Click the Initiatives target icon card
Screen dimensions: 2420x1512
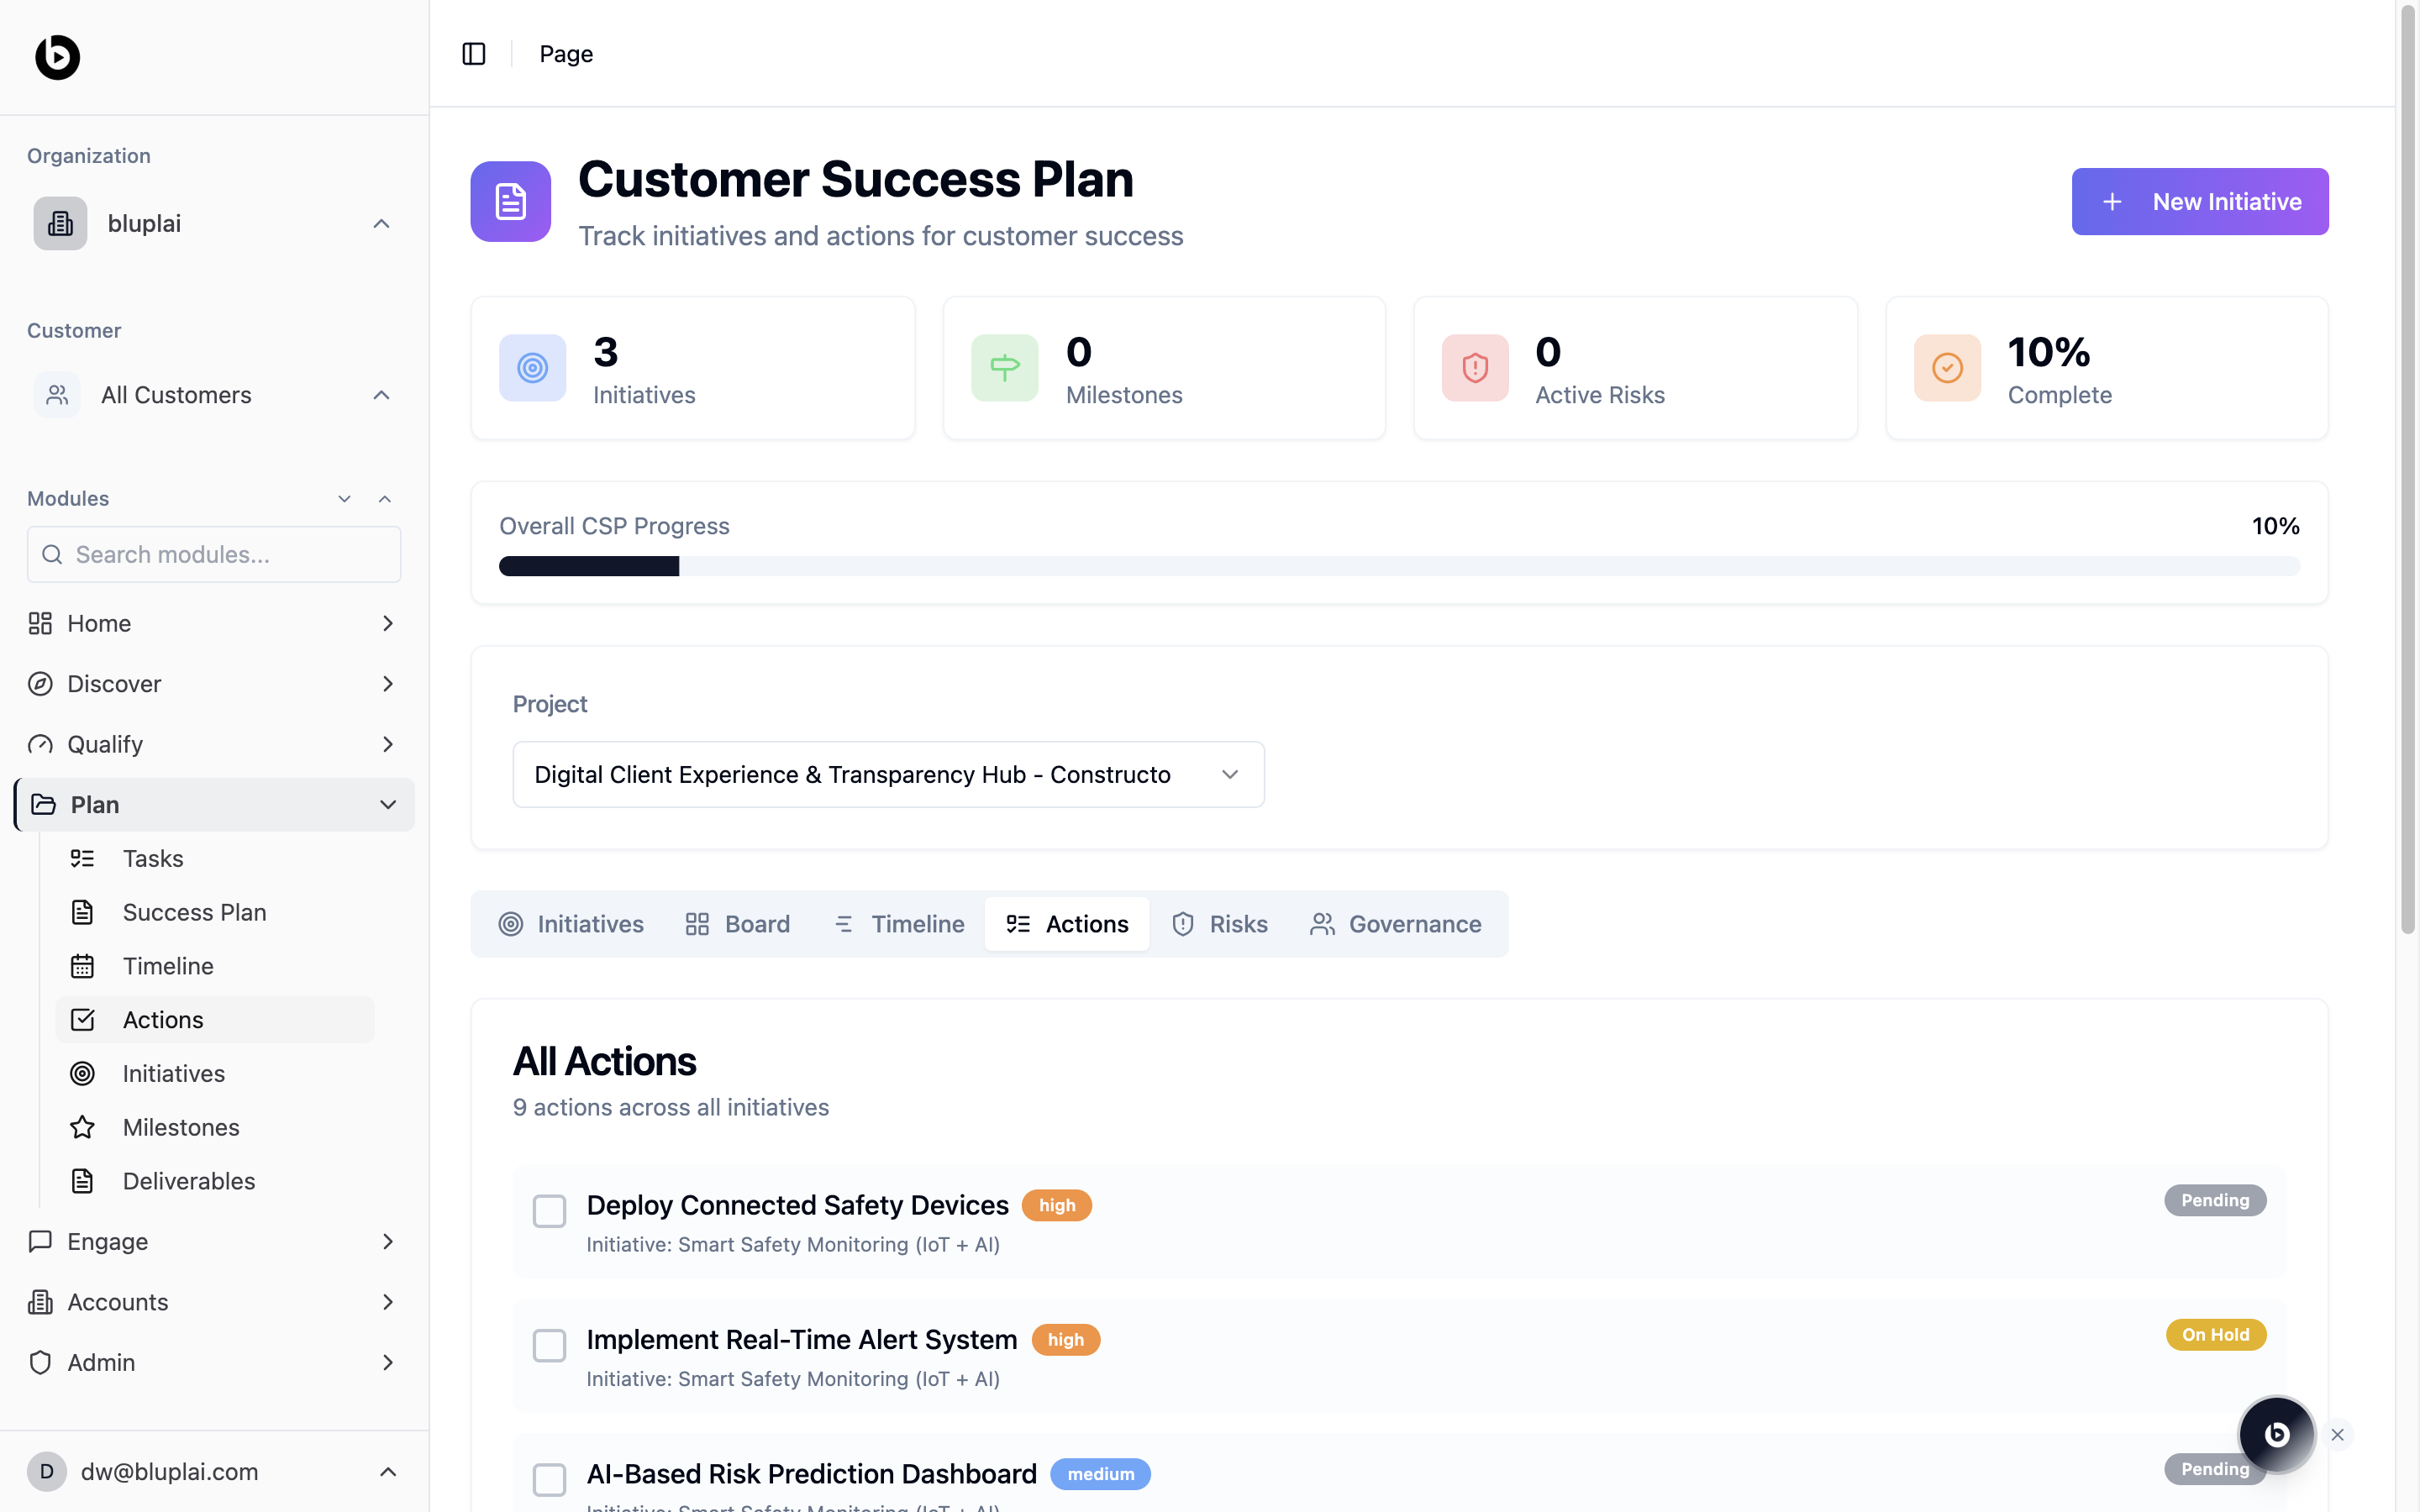532,368
